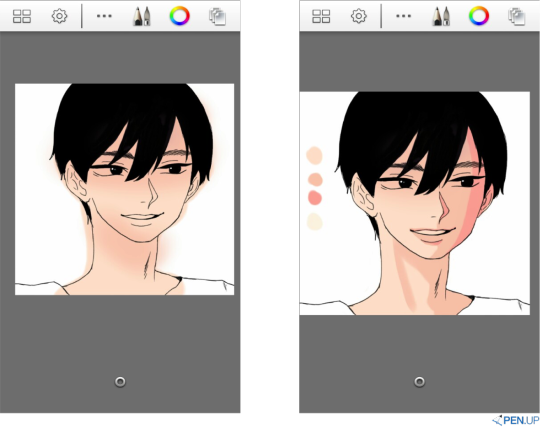Image resolution: width=540 pixels, height=428 pixels.
Task: Pick the medium peach swatch on right canvas
Action: click(x=315, y=179)
